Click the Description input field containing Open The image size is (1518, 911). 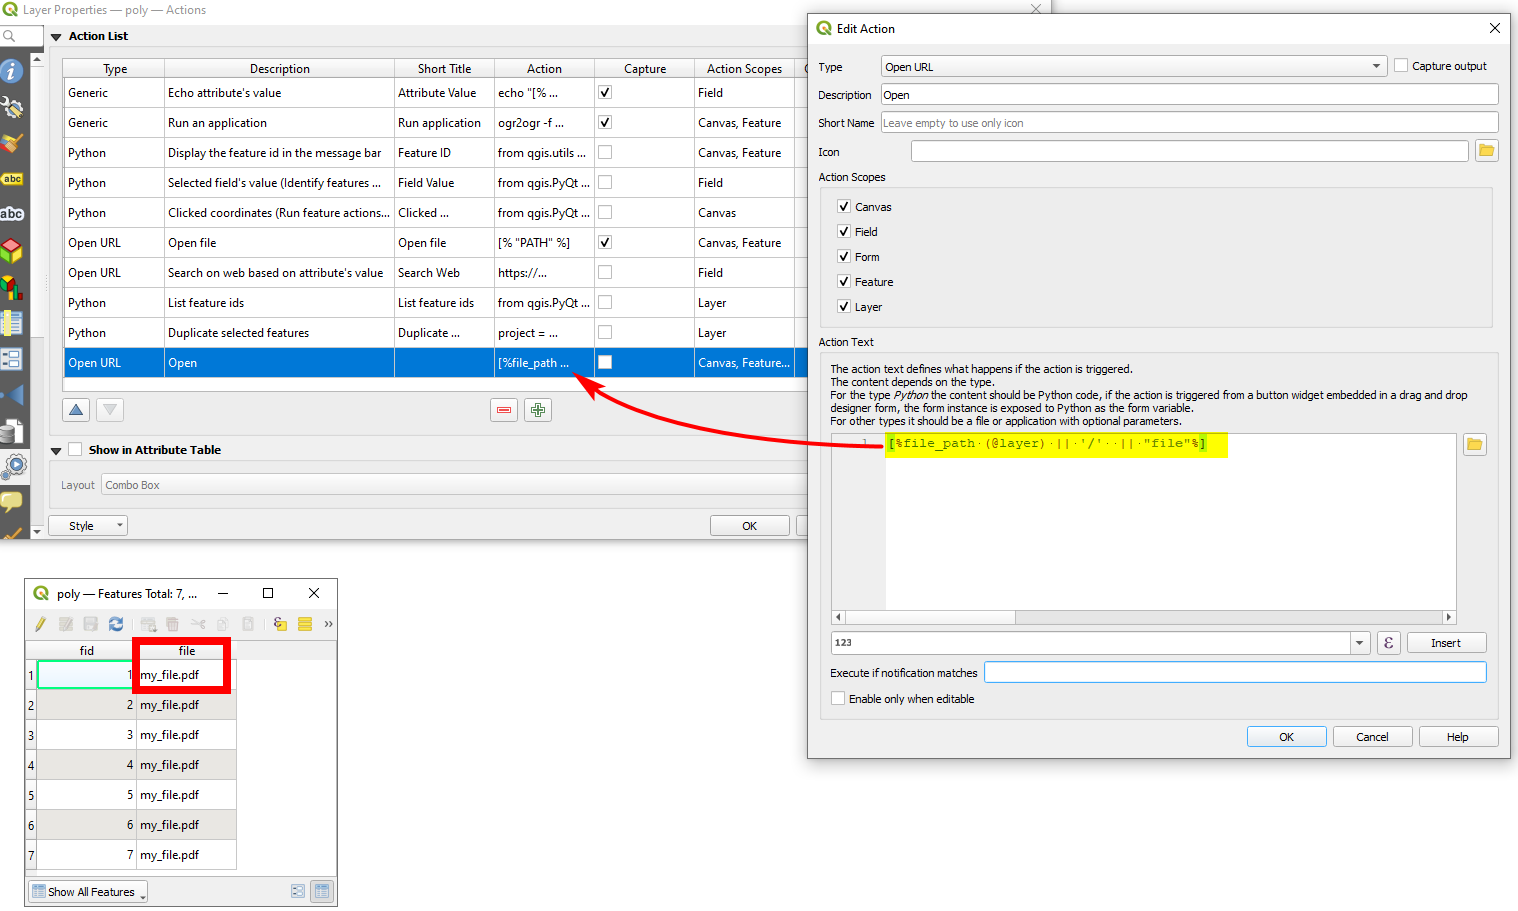click(x=1189, y=94)
